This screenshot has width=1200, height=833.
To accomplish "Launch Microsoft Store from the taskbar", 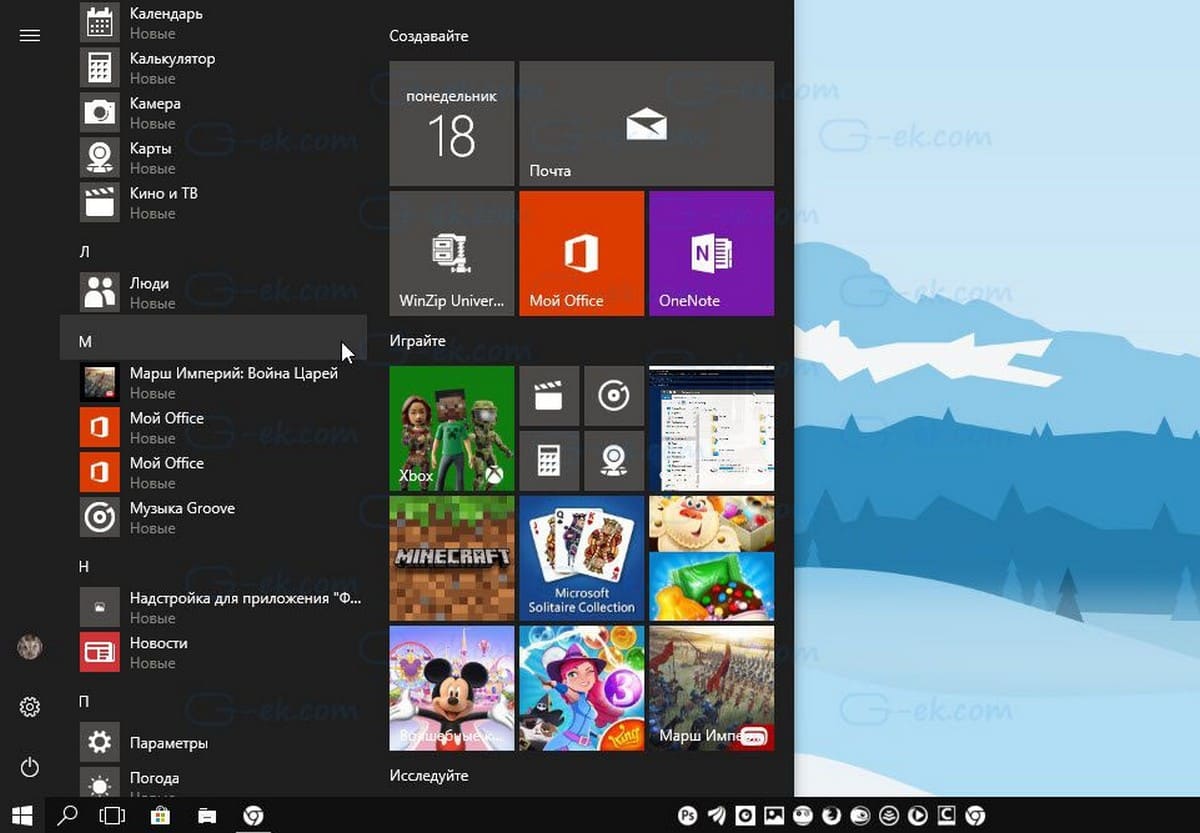I will tap(160, 815).
